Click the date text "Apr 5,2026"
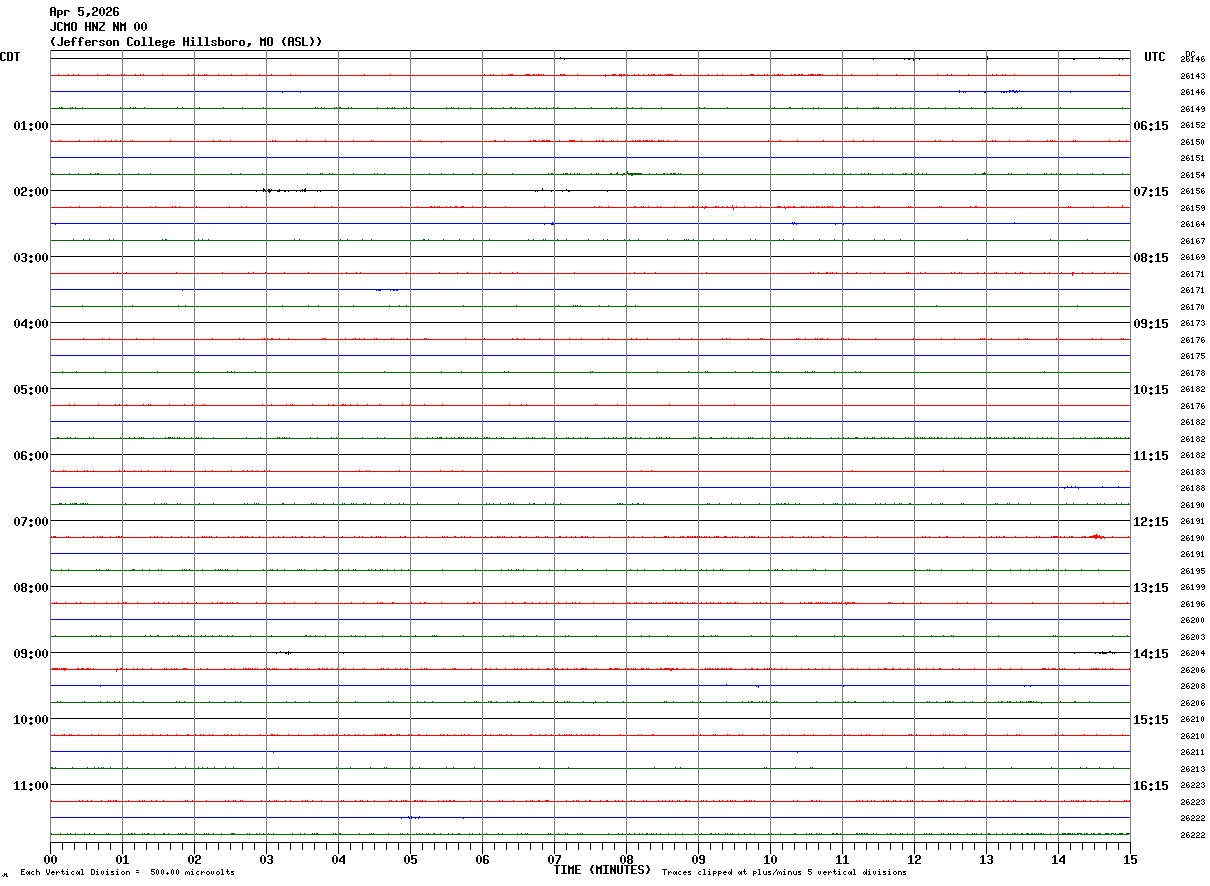Viewport: 1210px width, 886px height. point(84,12)
